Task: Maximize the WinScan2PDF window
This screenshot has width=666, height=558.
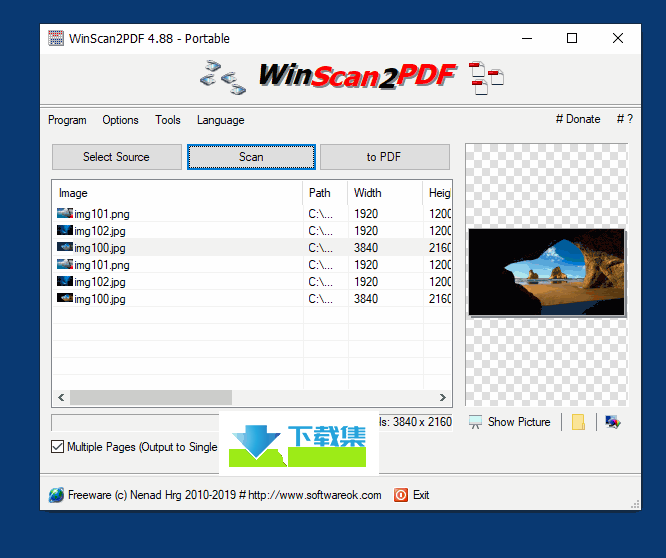Action: point(572,38)
